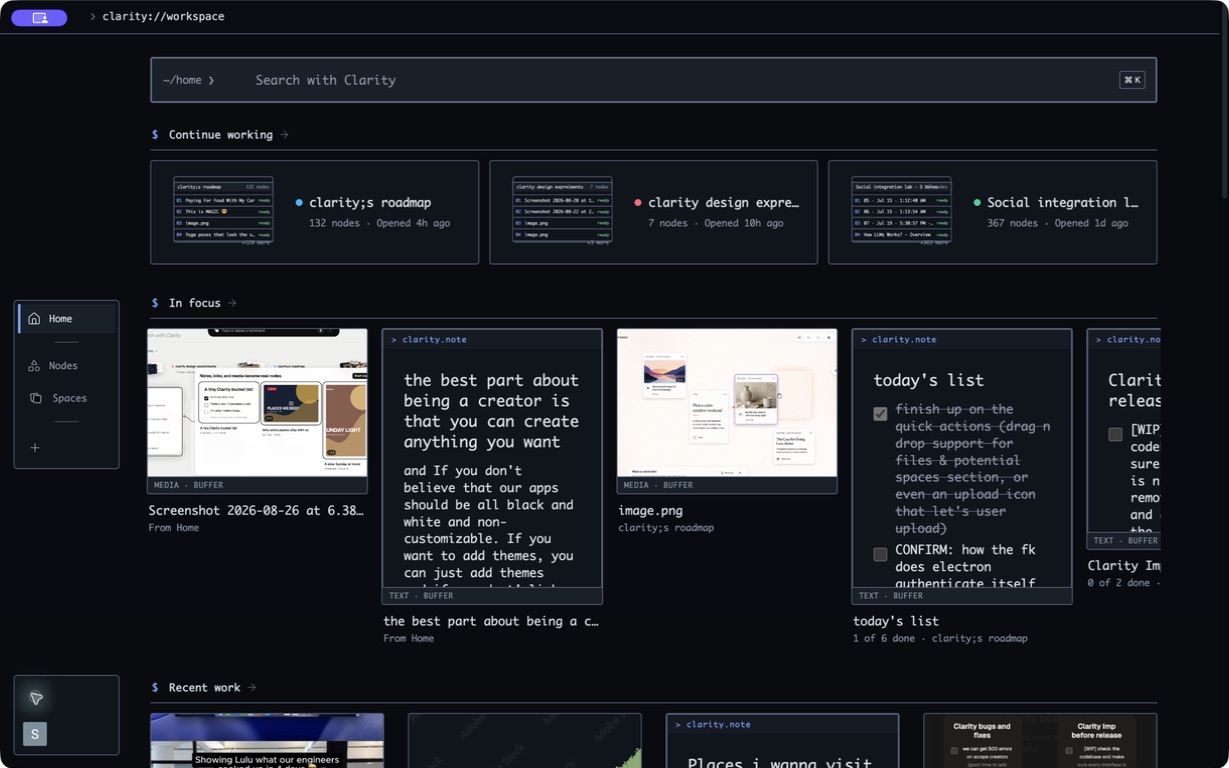The width and height of the screenshot is (1229, 768).
Task: Open the image.png media thumbnail
Action: pos(727,403)
